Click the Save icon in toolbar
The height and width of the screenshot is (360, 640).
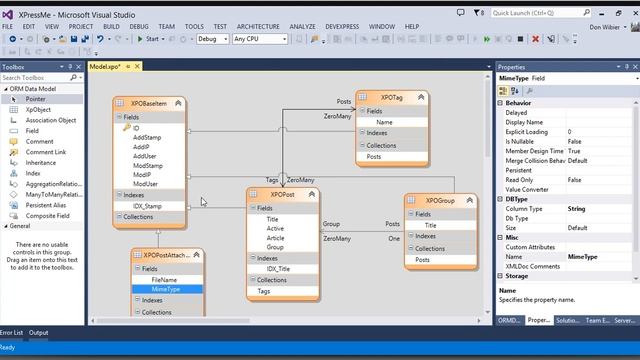point(74,39)
